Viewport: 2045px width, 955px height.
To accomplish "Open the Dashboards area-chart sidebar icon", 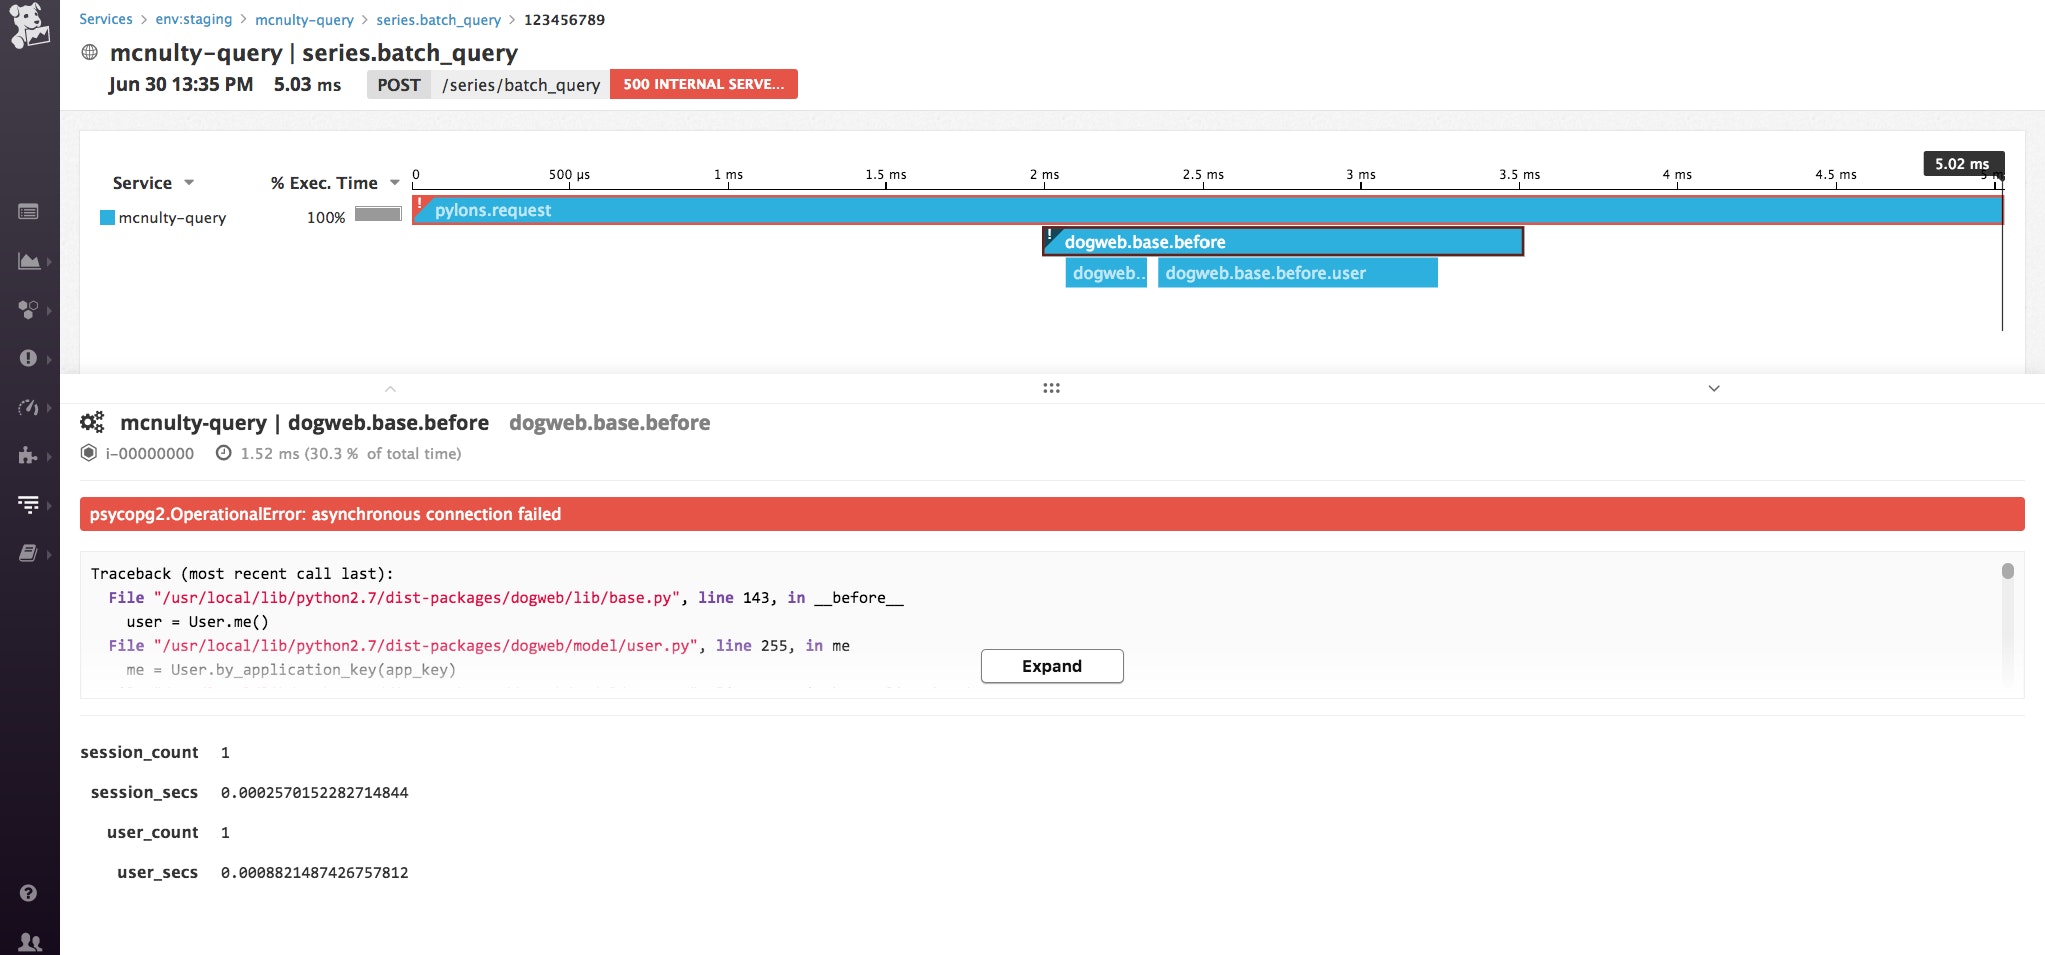I will [29, 262].
